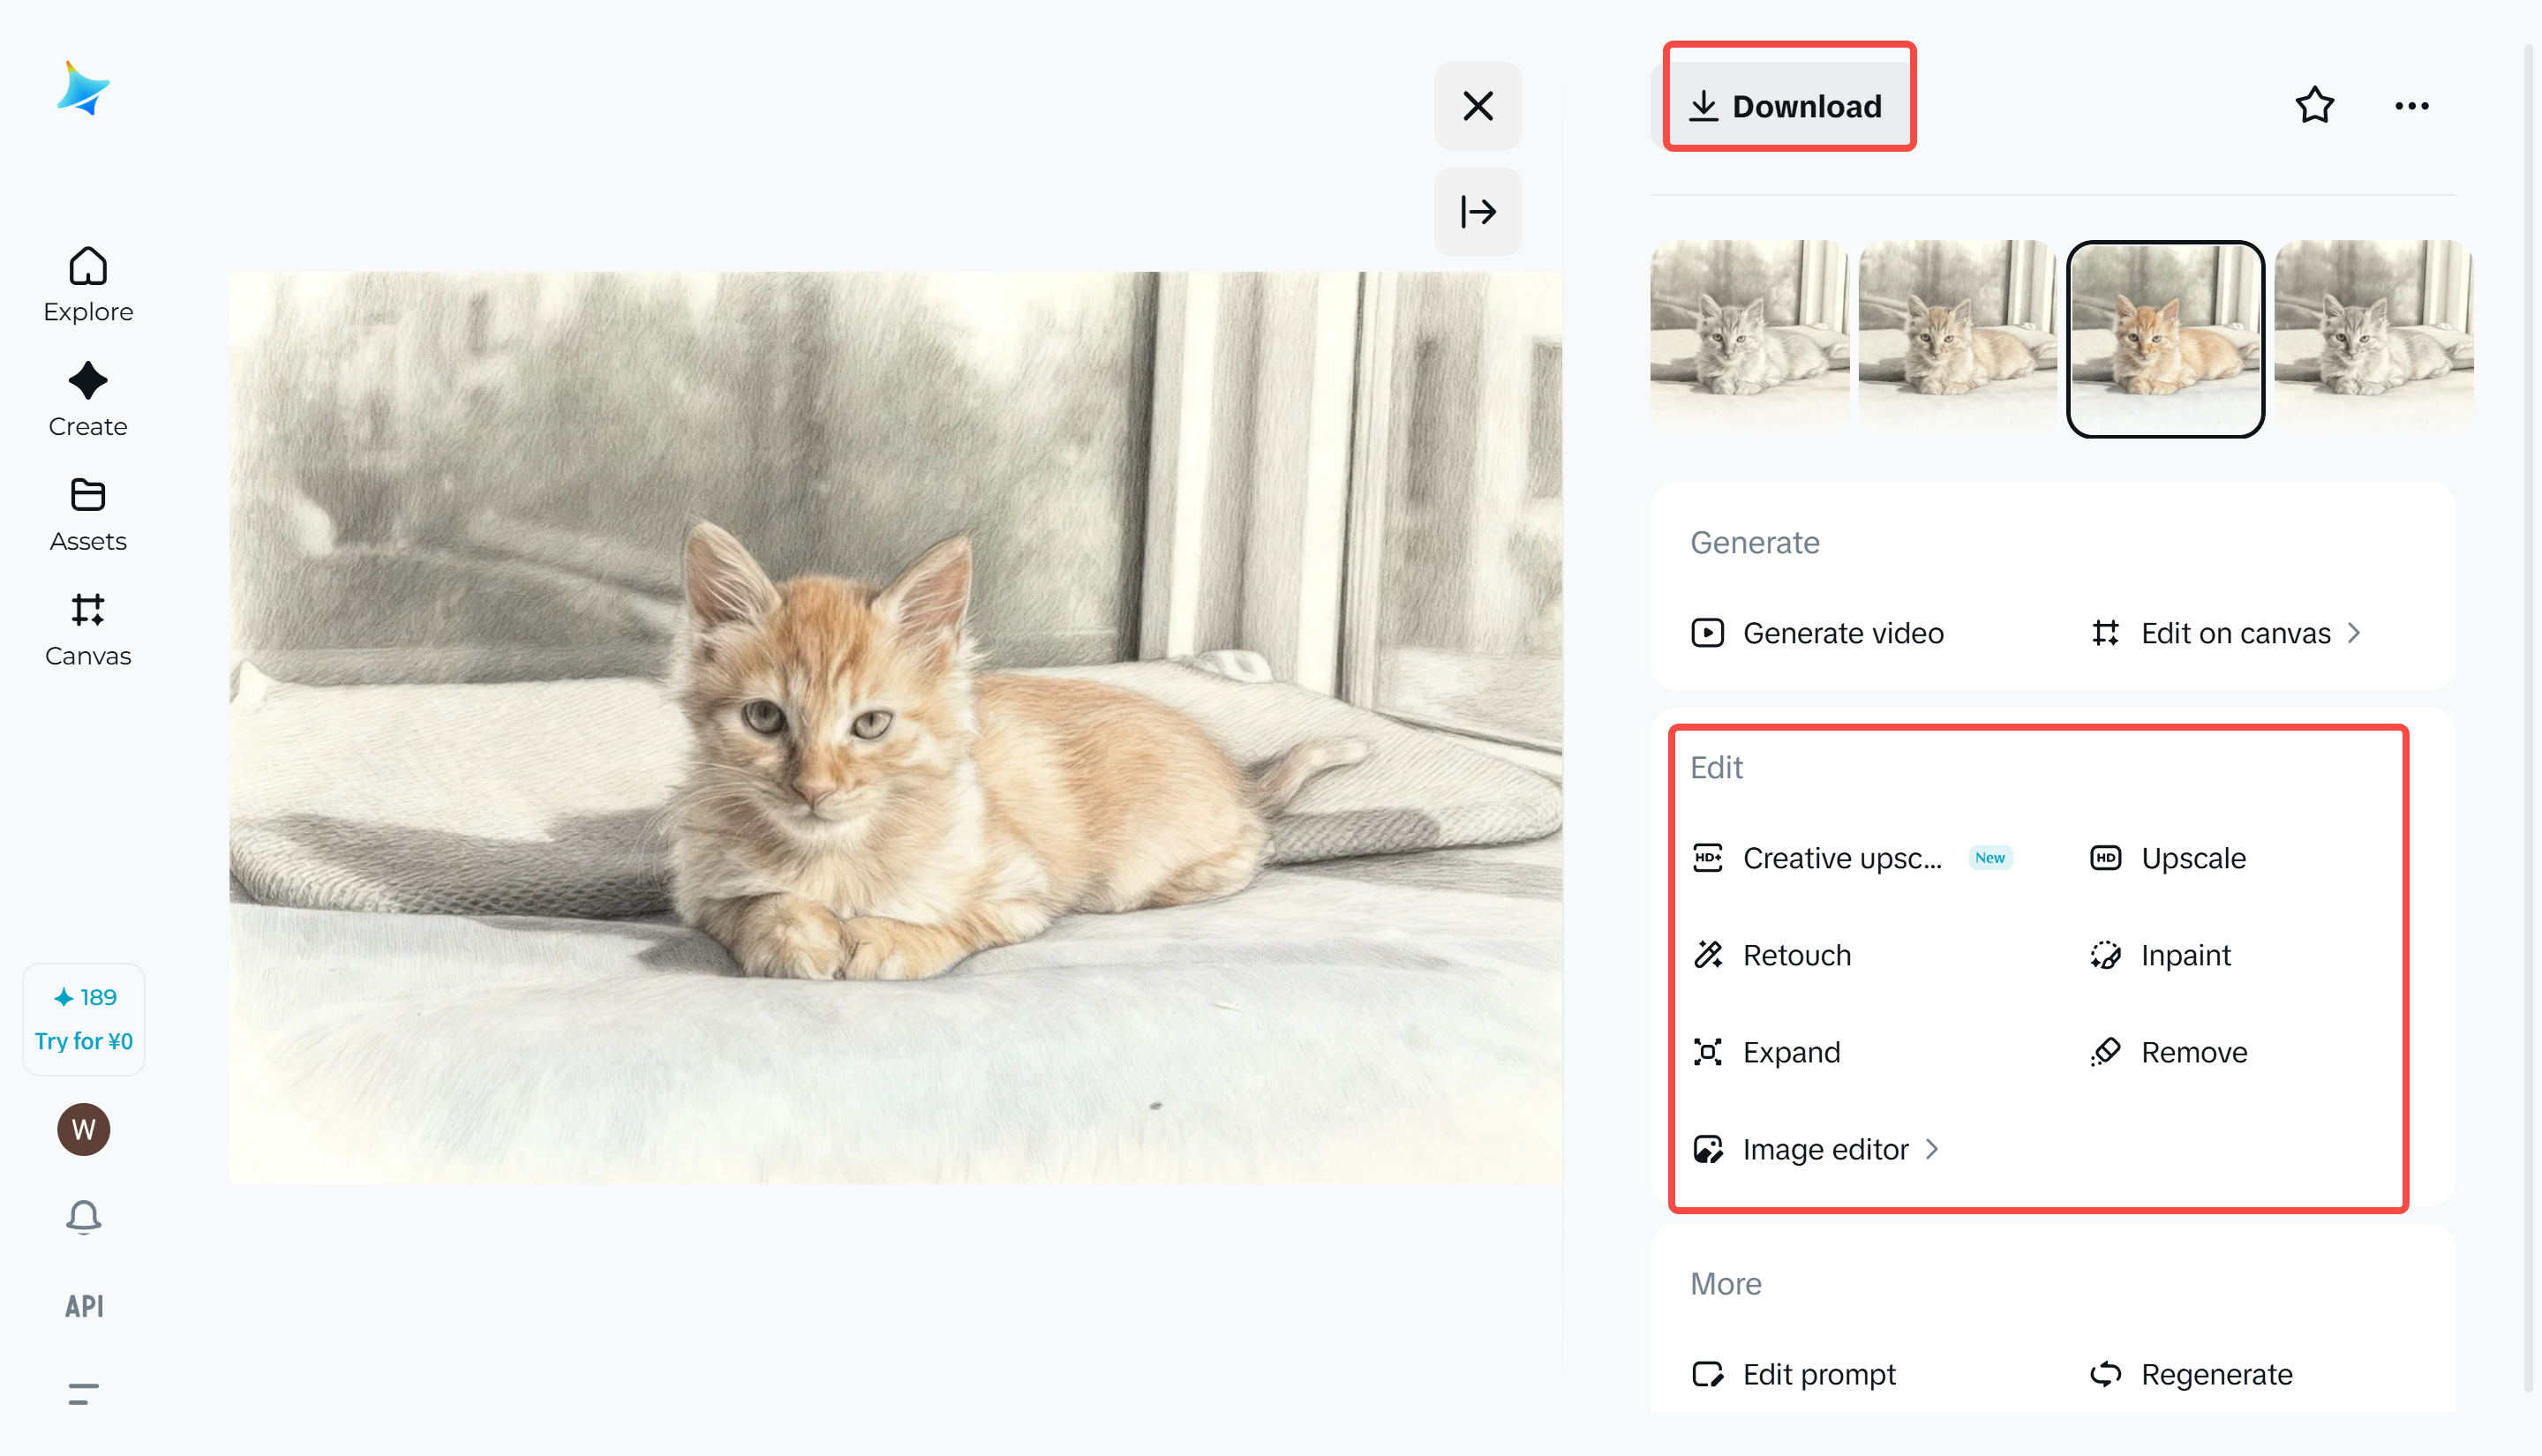The width and height of the screenshot is (2542, 1456).
Task: Go to the Explore section
Action: coord(88,285)
